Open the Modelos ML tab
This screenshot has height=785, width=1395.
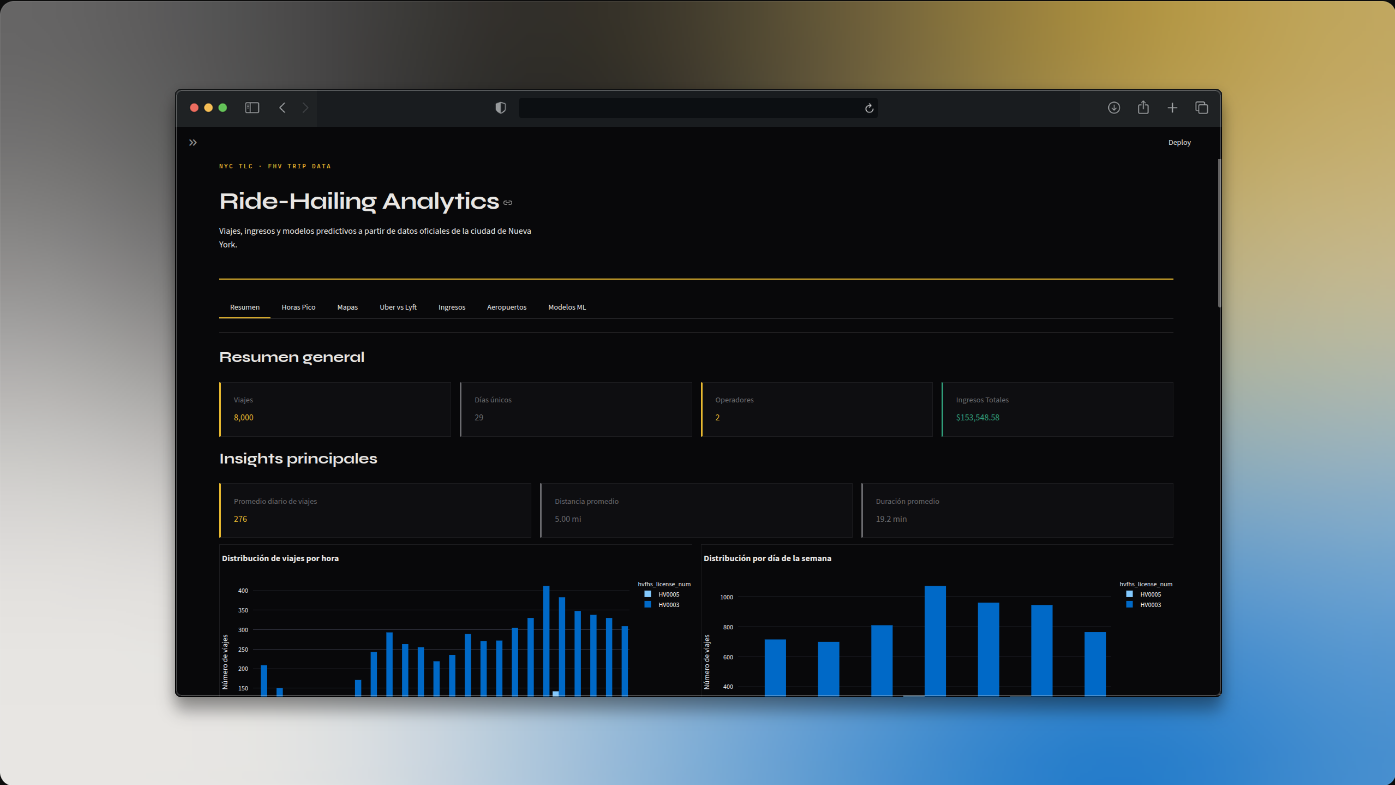pos(567,306)
